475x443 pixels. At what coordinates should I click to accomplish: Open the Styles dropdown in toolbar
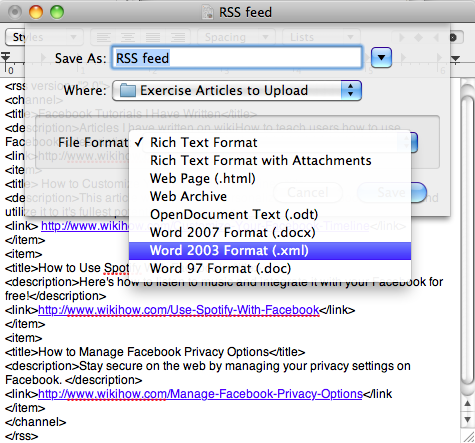tap(44, 37)
